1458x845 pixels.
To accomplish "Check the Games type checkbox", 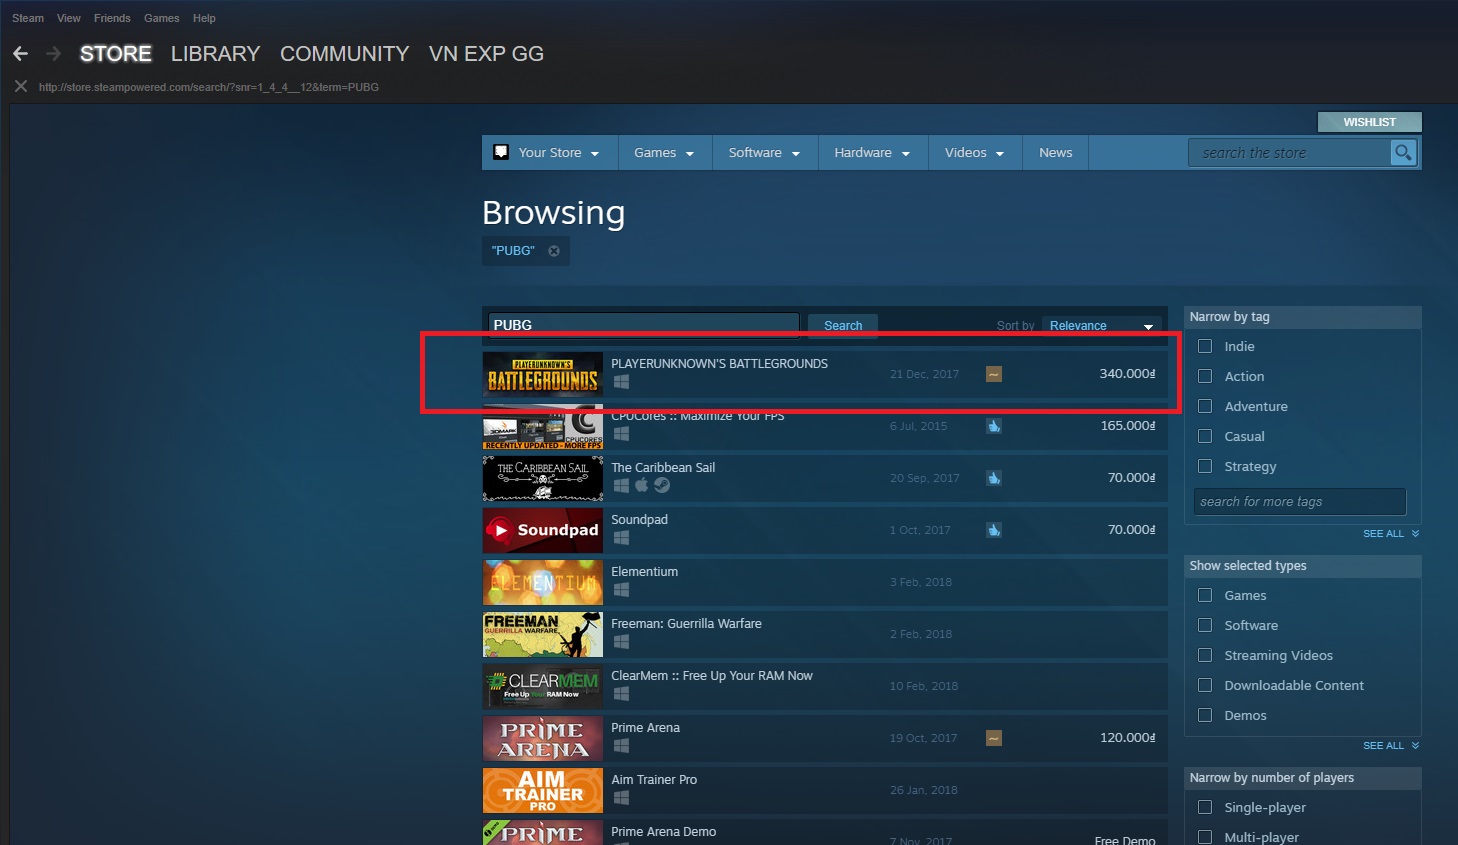I will click(x=1205, y=595).
